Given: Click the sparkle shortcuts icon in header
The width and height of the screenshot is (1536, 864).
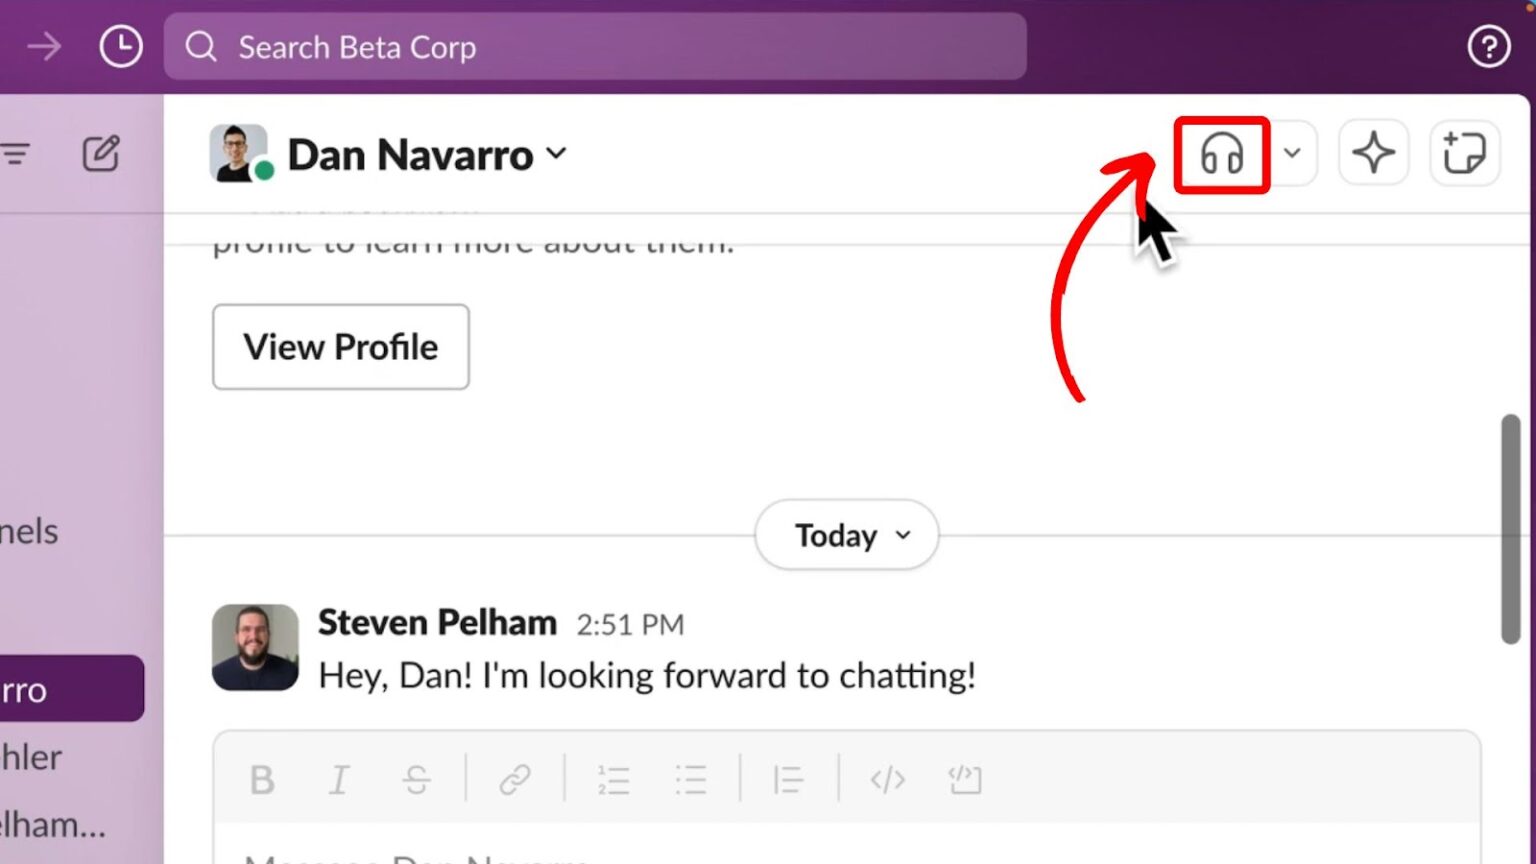Looking at the screenshot, I should point(1373,153).
